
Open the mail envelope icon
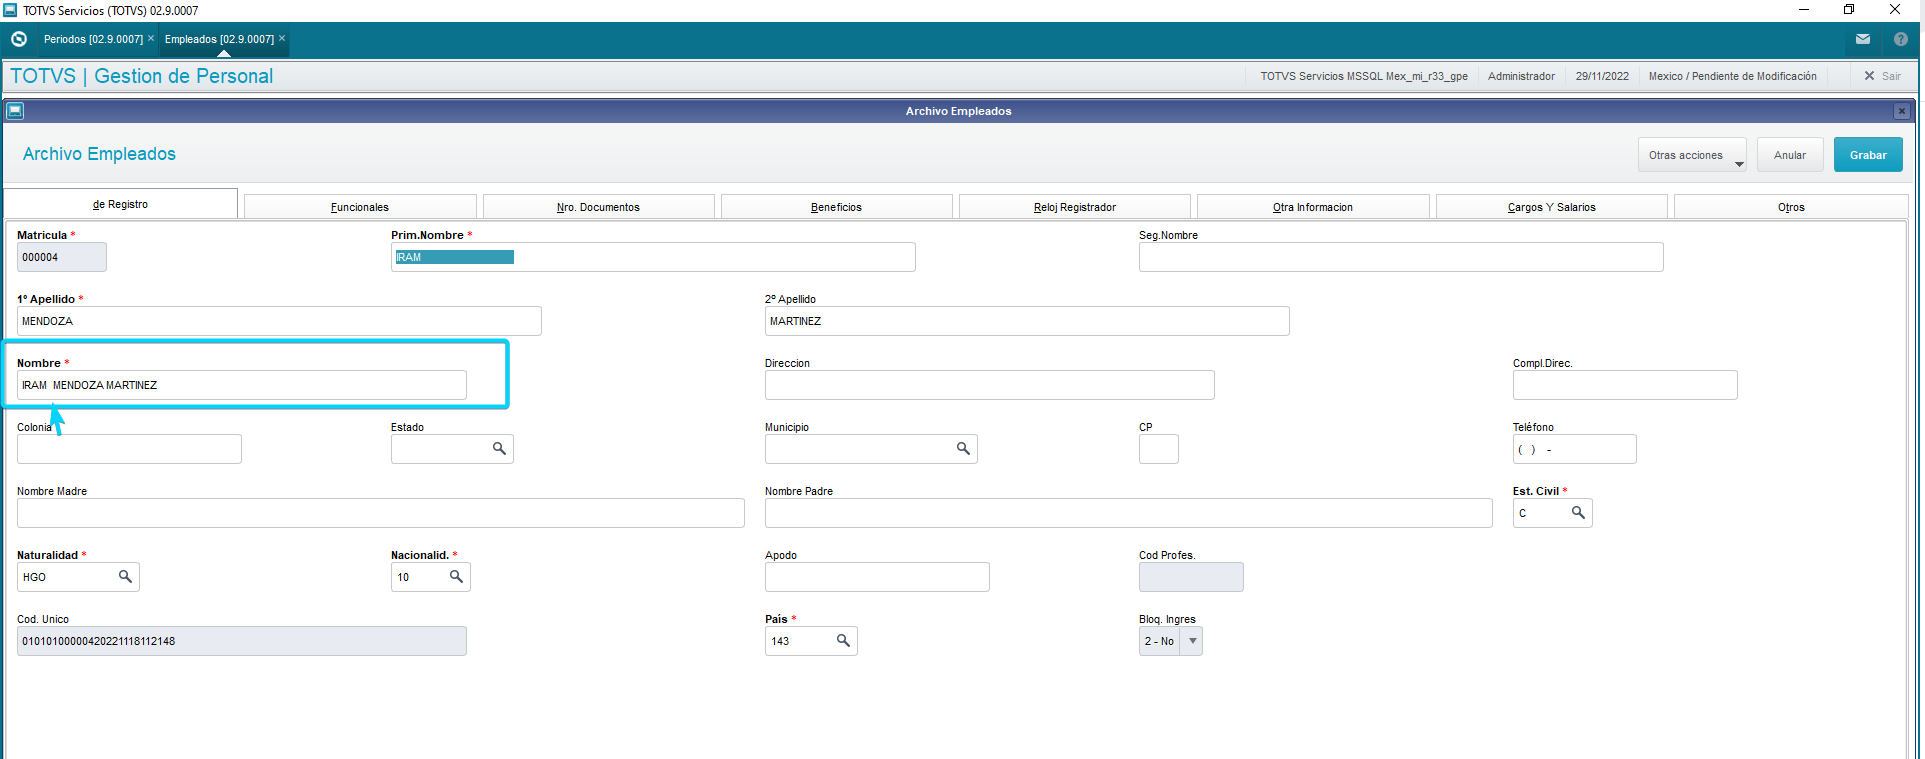pyautogui.click(x=1863, y=39)
